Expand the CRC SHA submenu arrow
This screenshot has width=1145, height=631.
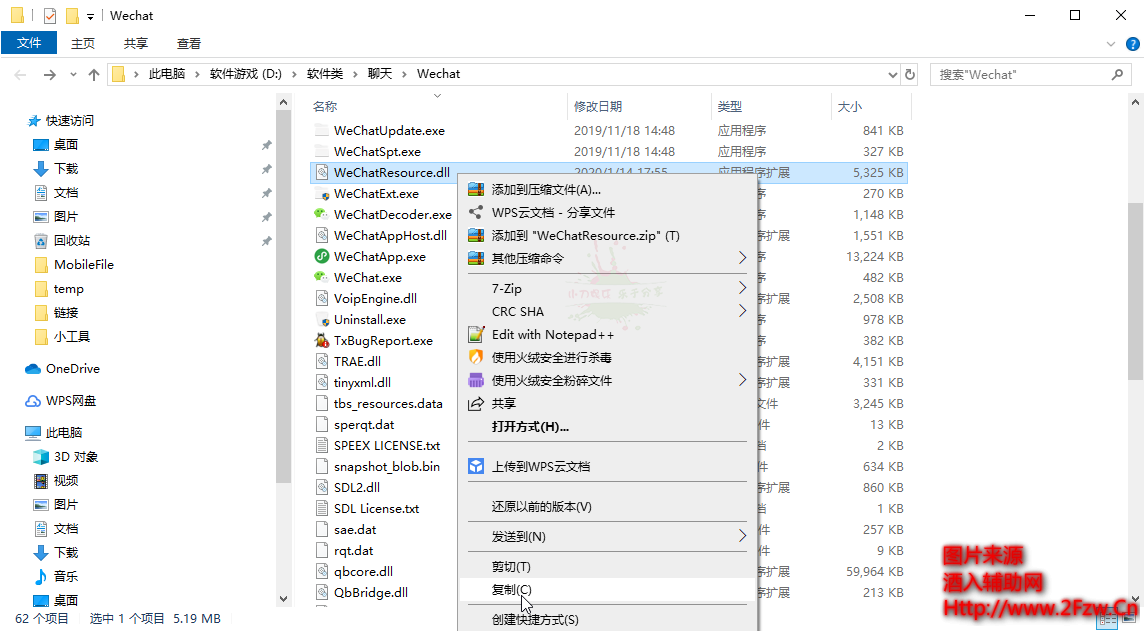(x=742, y=311)
